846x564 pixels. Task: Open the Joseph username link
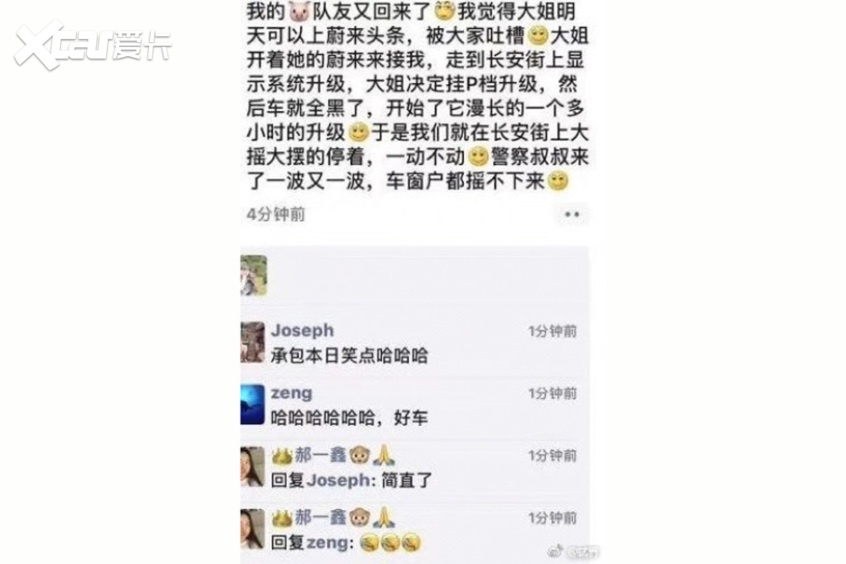302,330
